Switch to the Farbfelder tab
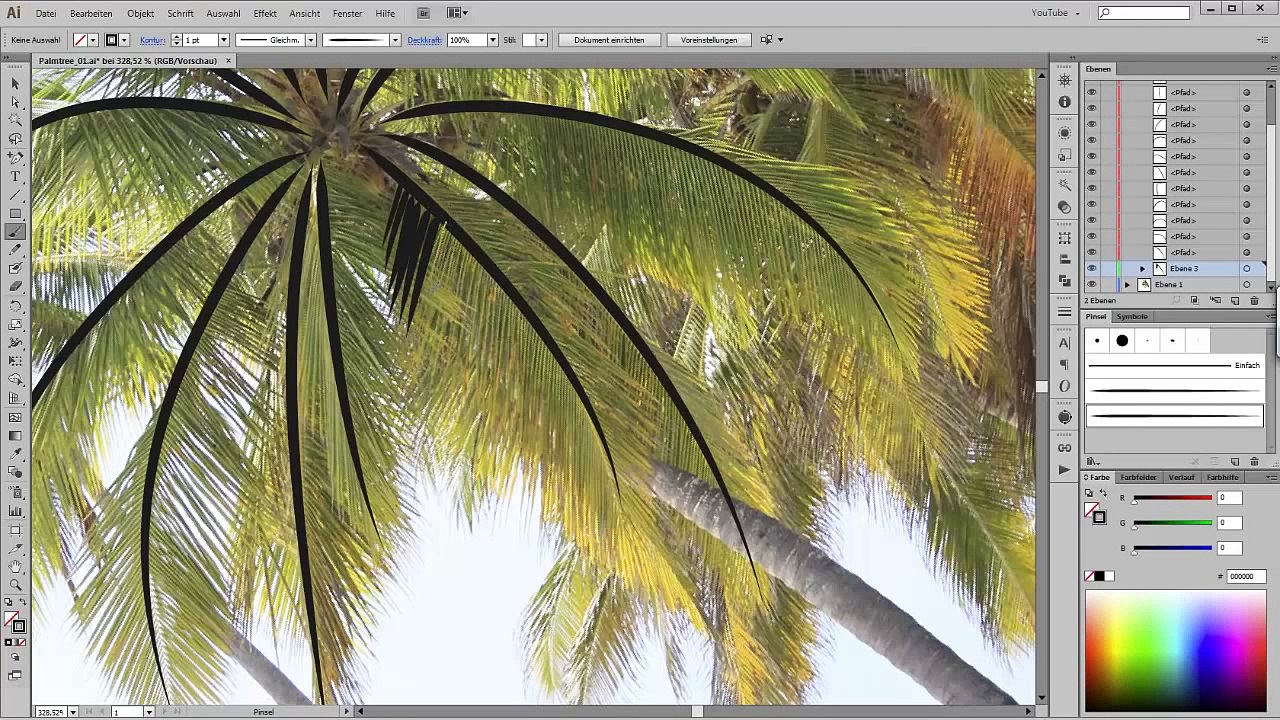 [x=1138, y=477]
